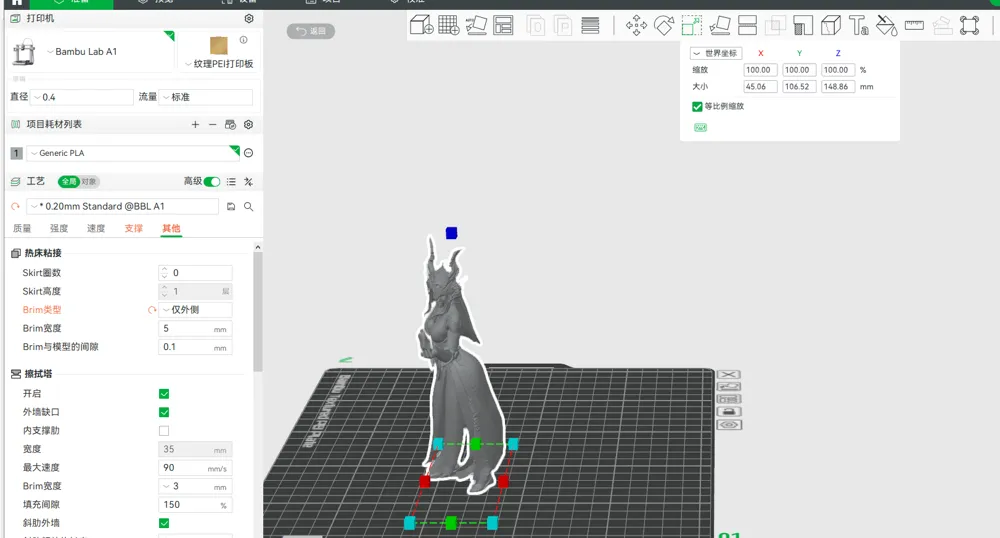Remove a filament with minus icon
This screenshot has width=1000, height=538.
pos(212,124)
